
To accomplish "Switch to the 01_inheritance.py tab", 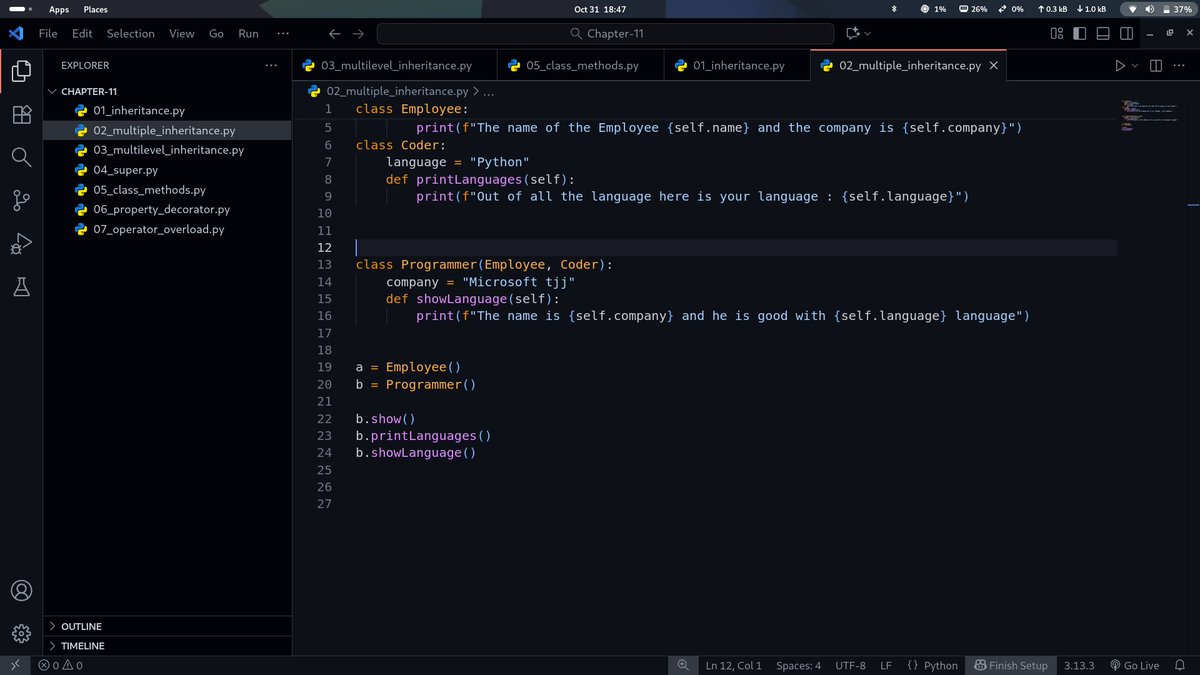I will tap(740, 62).
